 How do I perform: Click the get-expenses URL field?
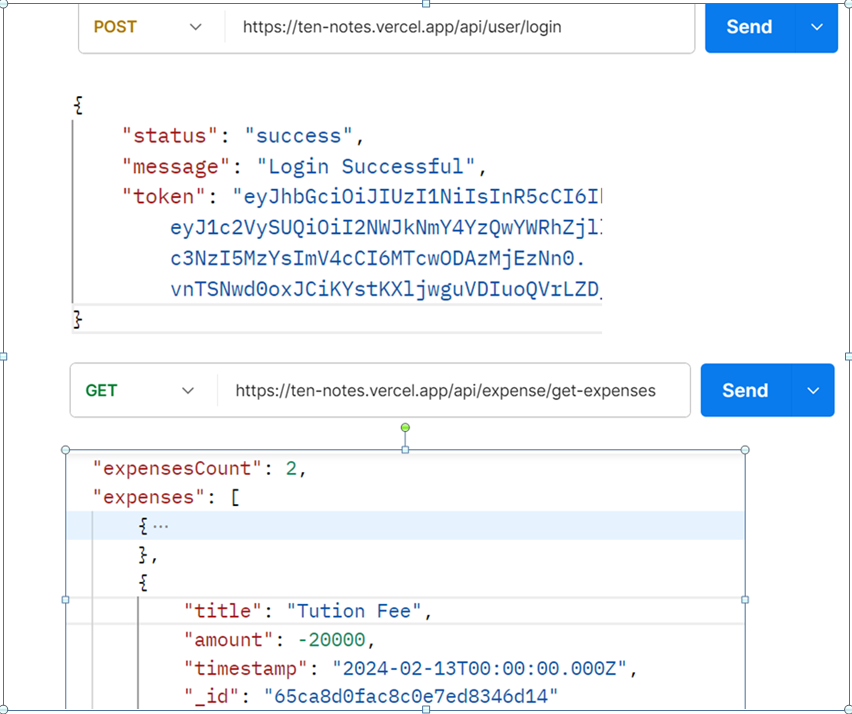coord(454,391)
